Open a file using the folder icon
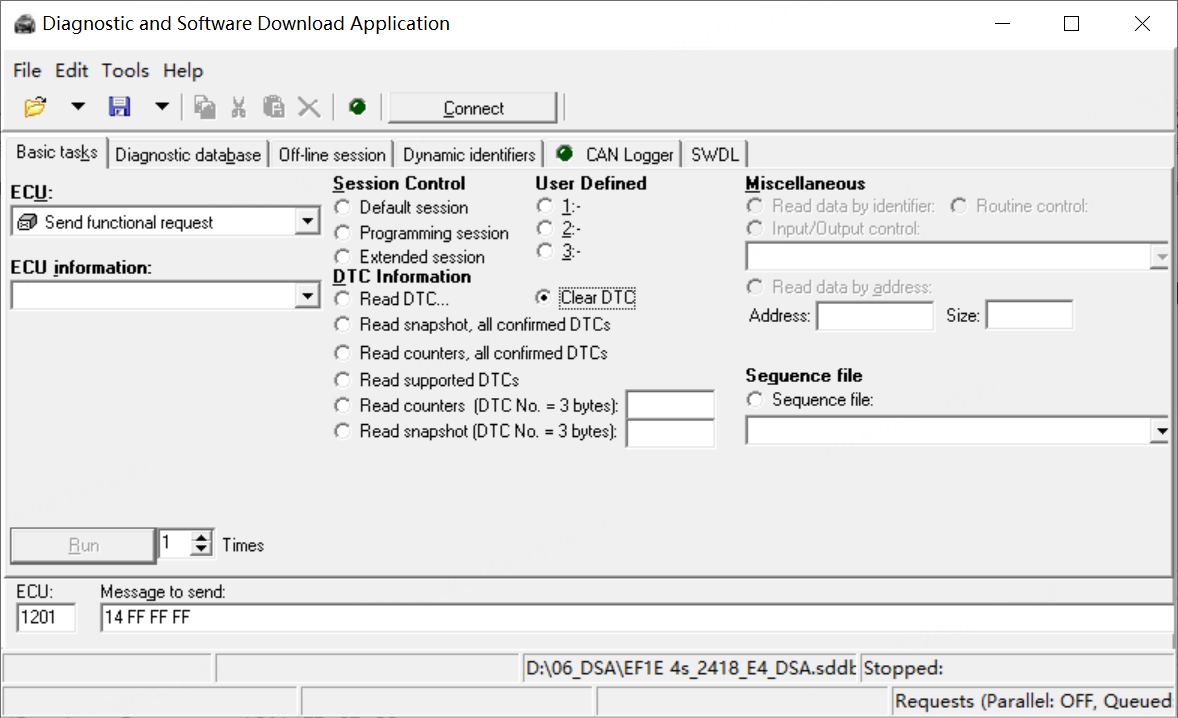Viewport: 1178px width, 718px height. [34, 106]
